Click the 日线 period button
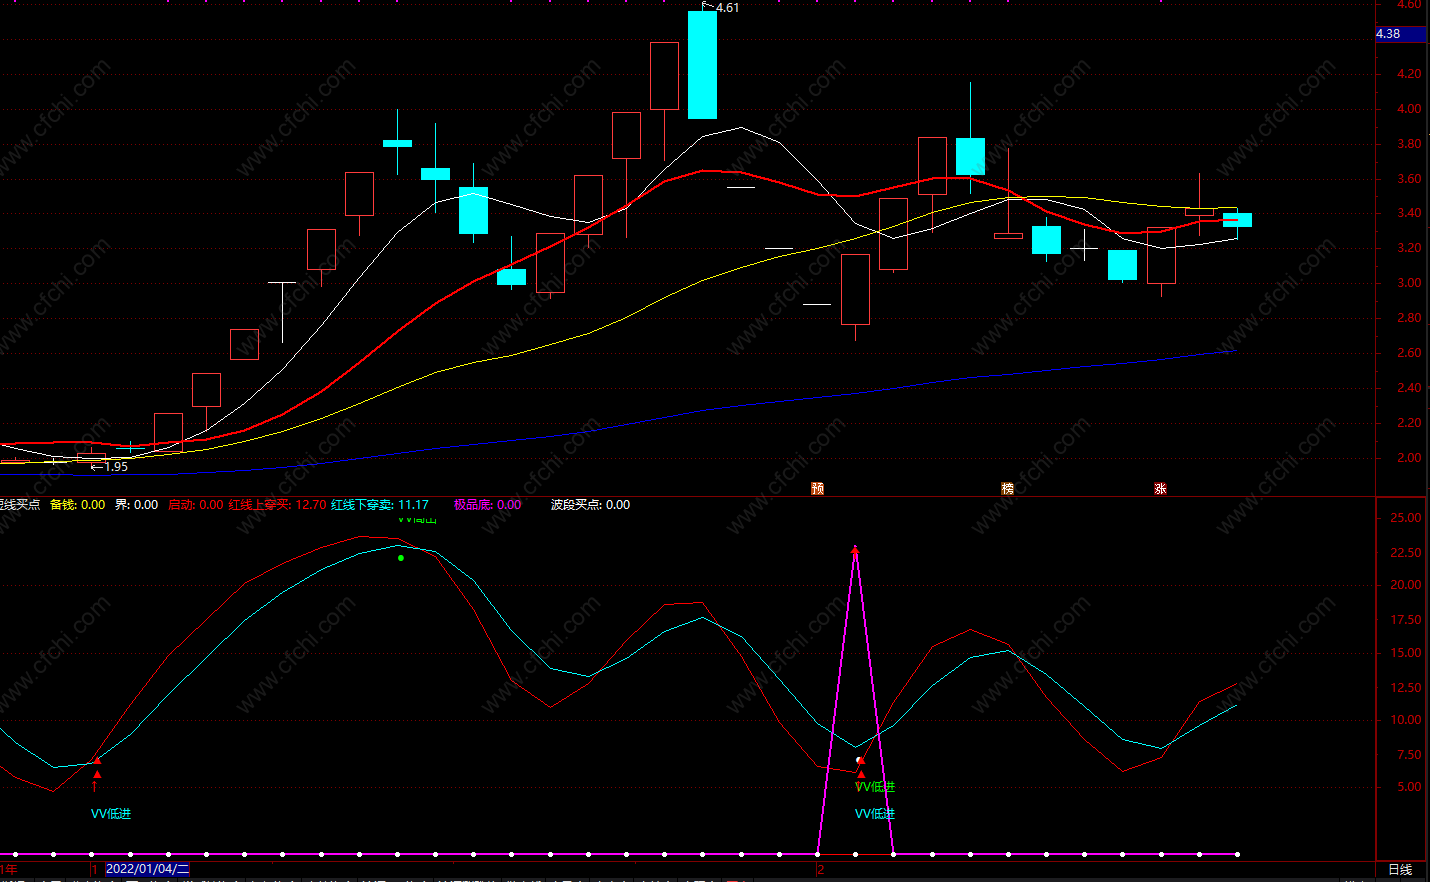The height and width of the screenshot is (882, 1430). click(1400, 870)
